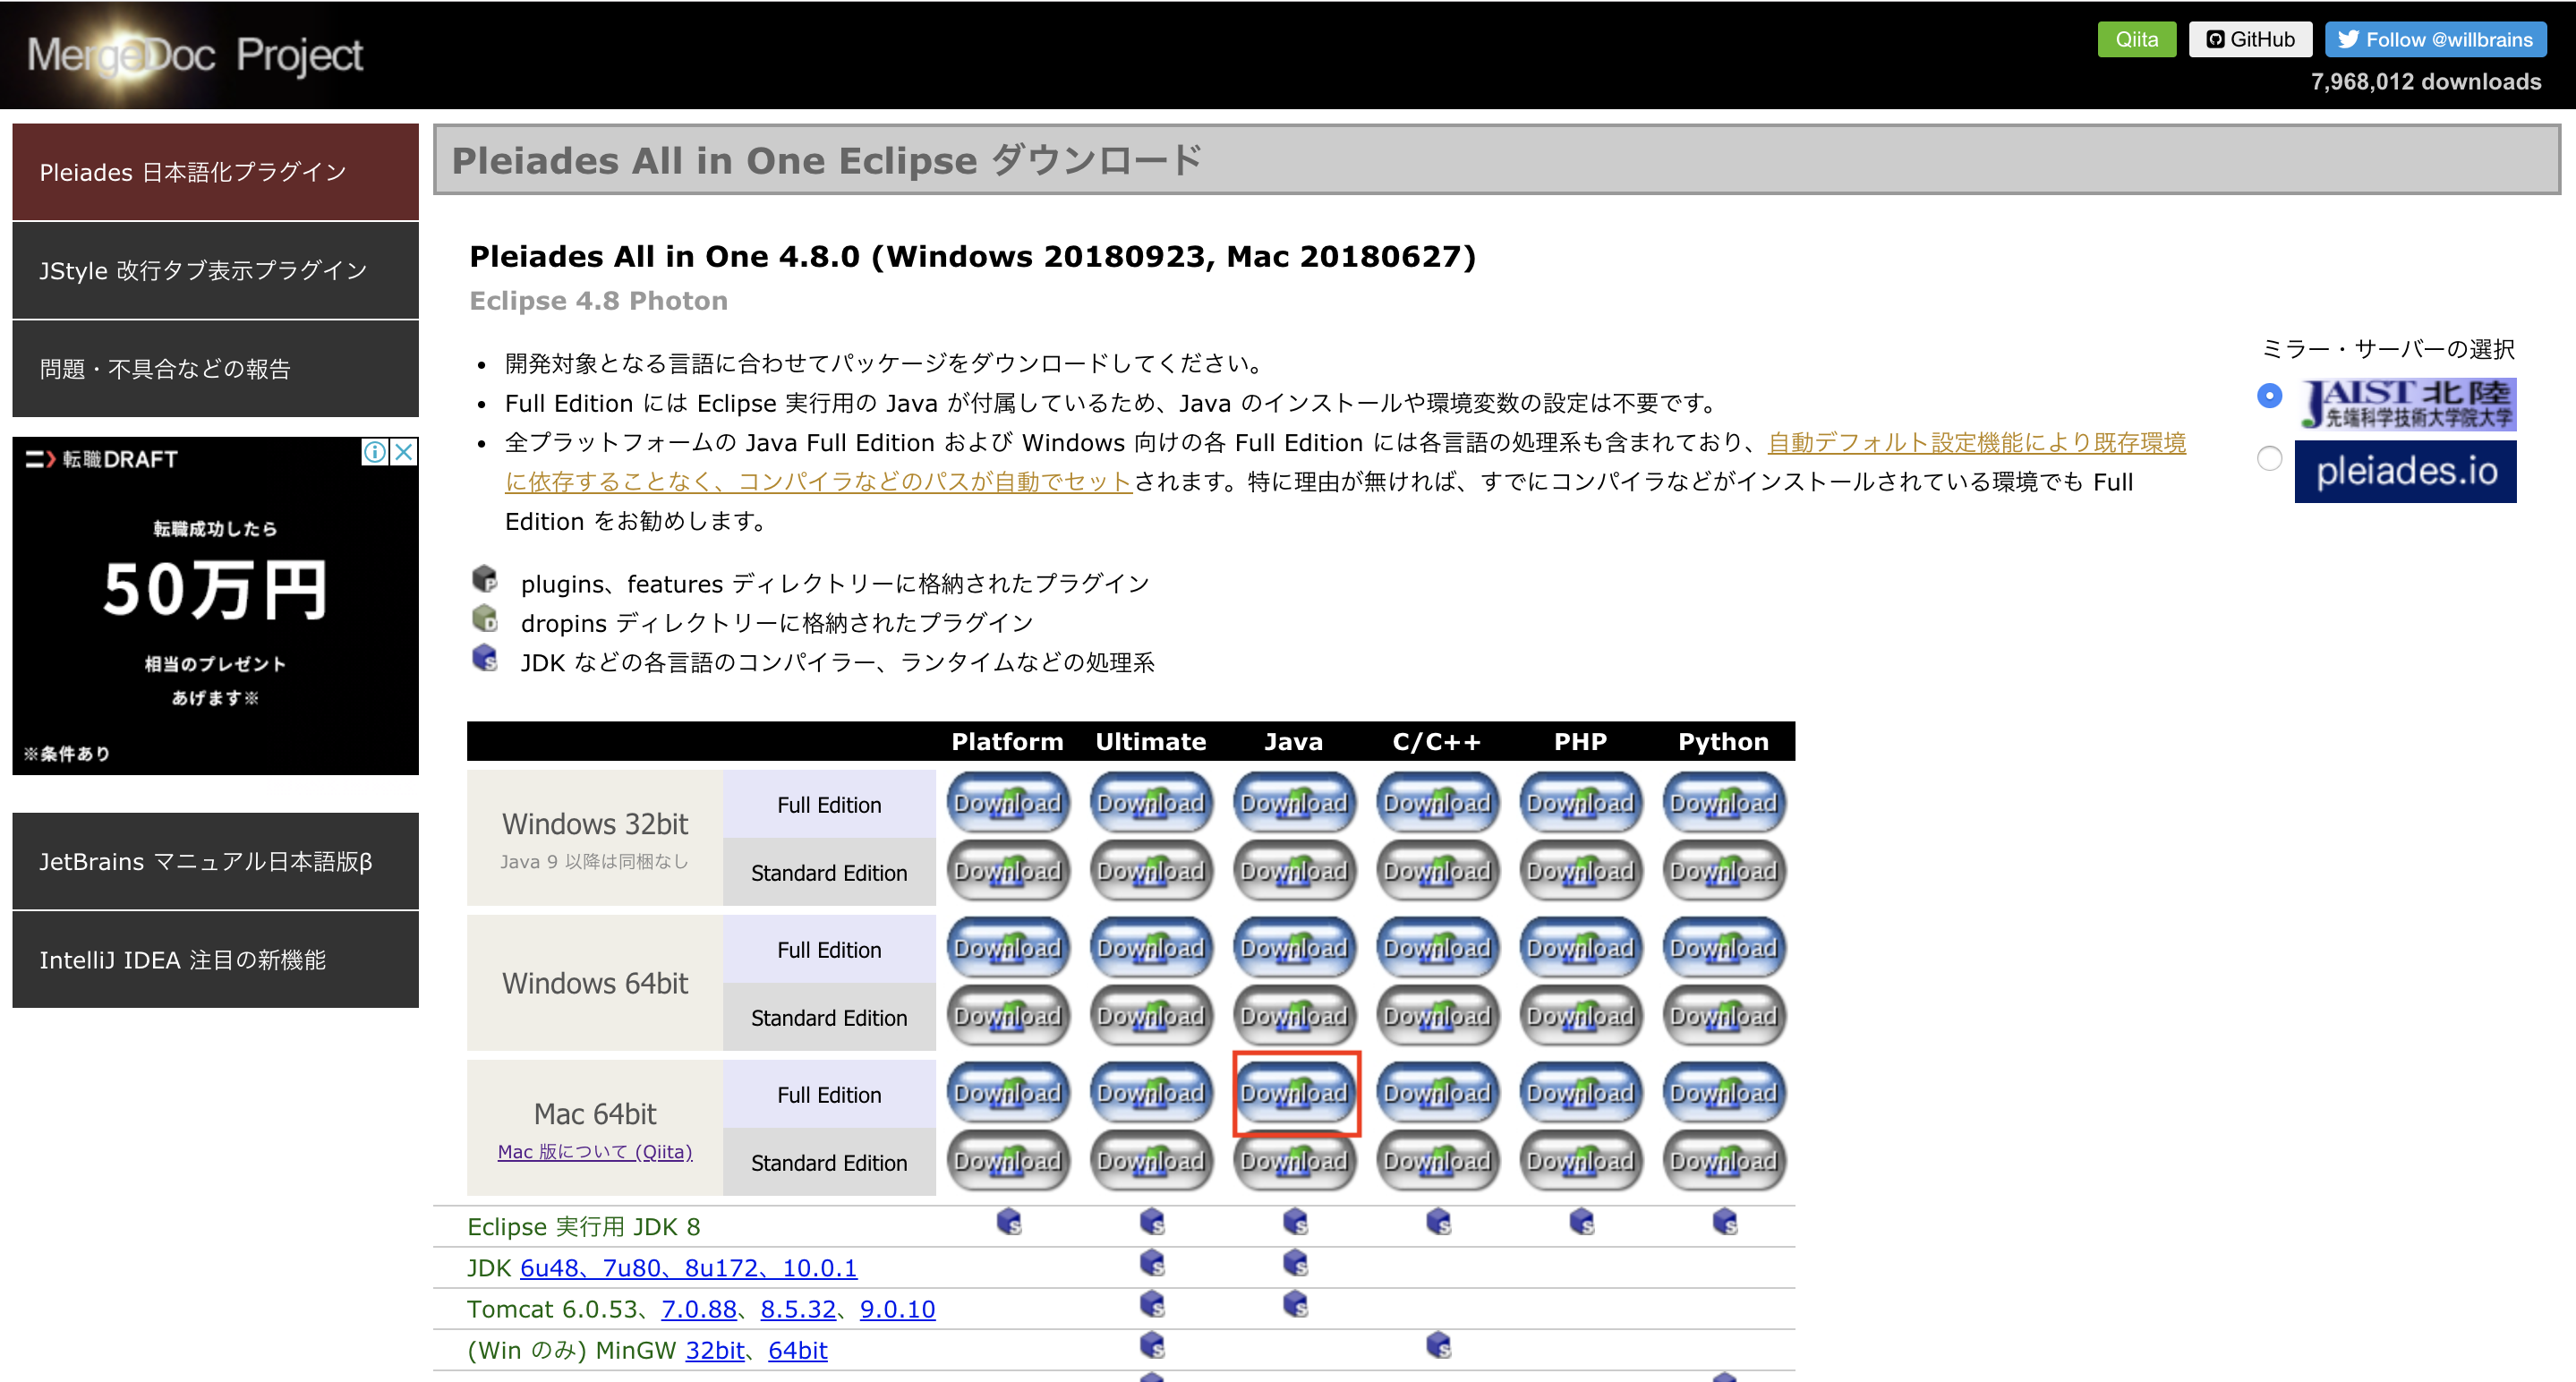
Task: Download Windows 64bit Full Edition C/C++ package
Action: 1437,948
